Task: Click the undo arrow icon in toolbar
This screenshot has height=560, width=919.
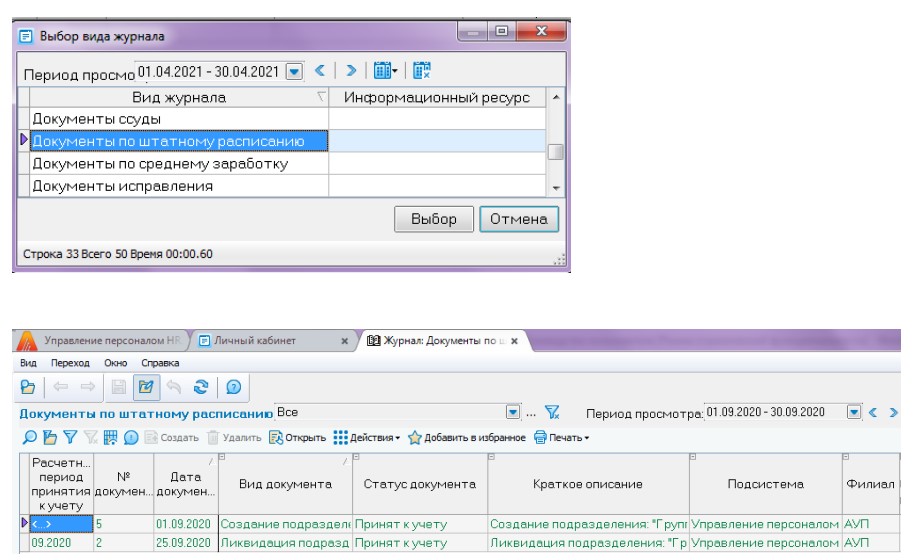Action: coord(173,387)
